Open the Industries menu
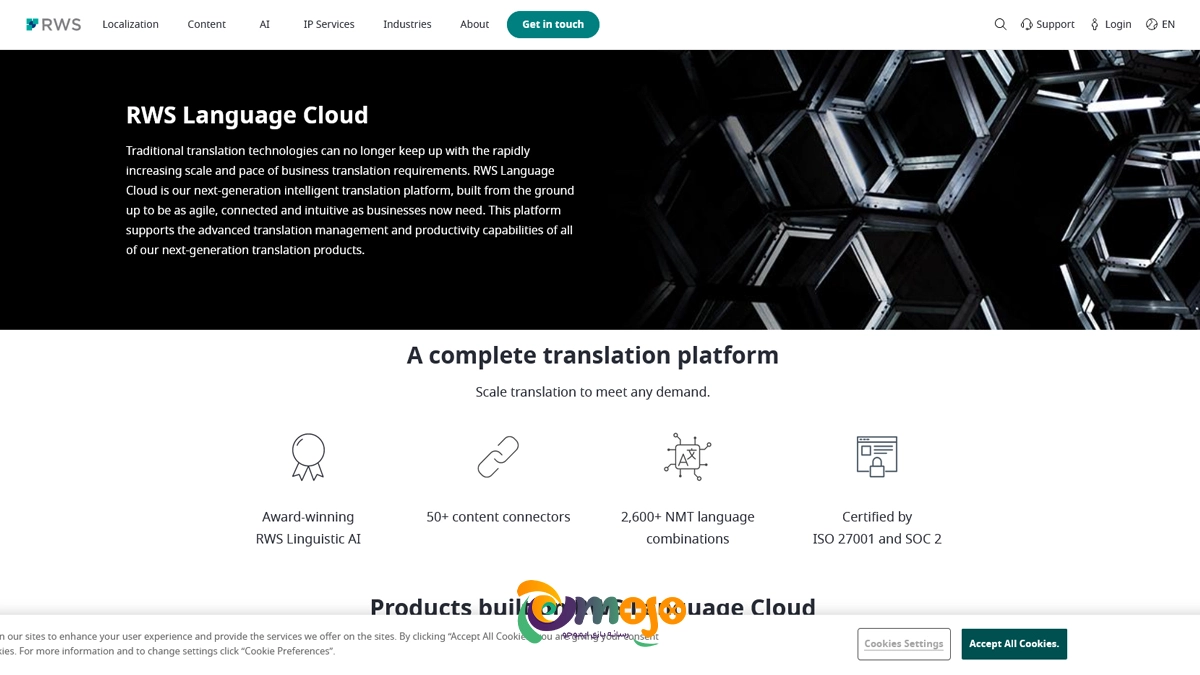Viewport: 1200px width, 675px height. [407, 24]
